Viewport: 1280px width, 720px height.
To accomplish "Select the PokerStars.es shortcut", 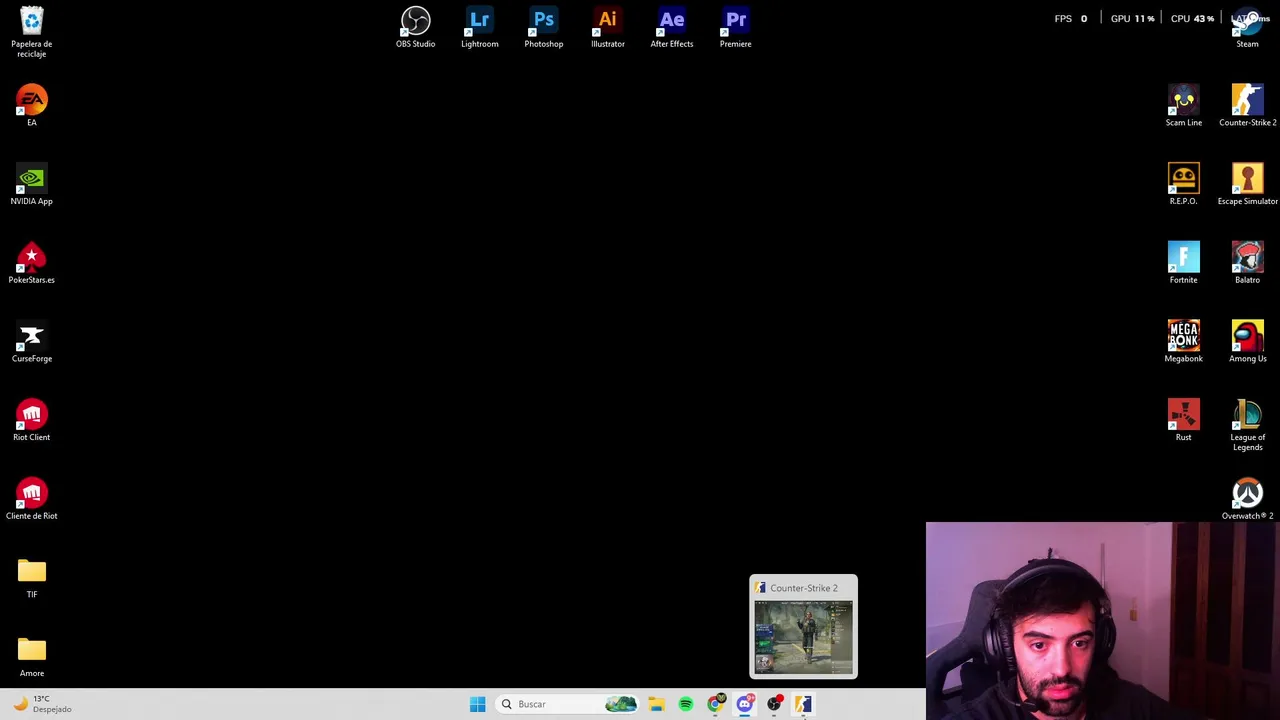I will point(32,262).
